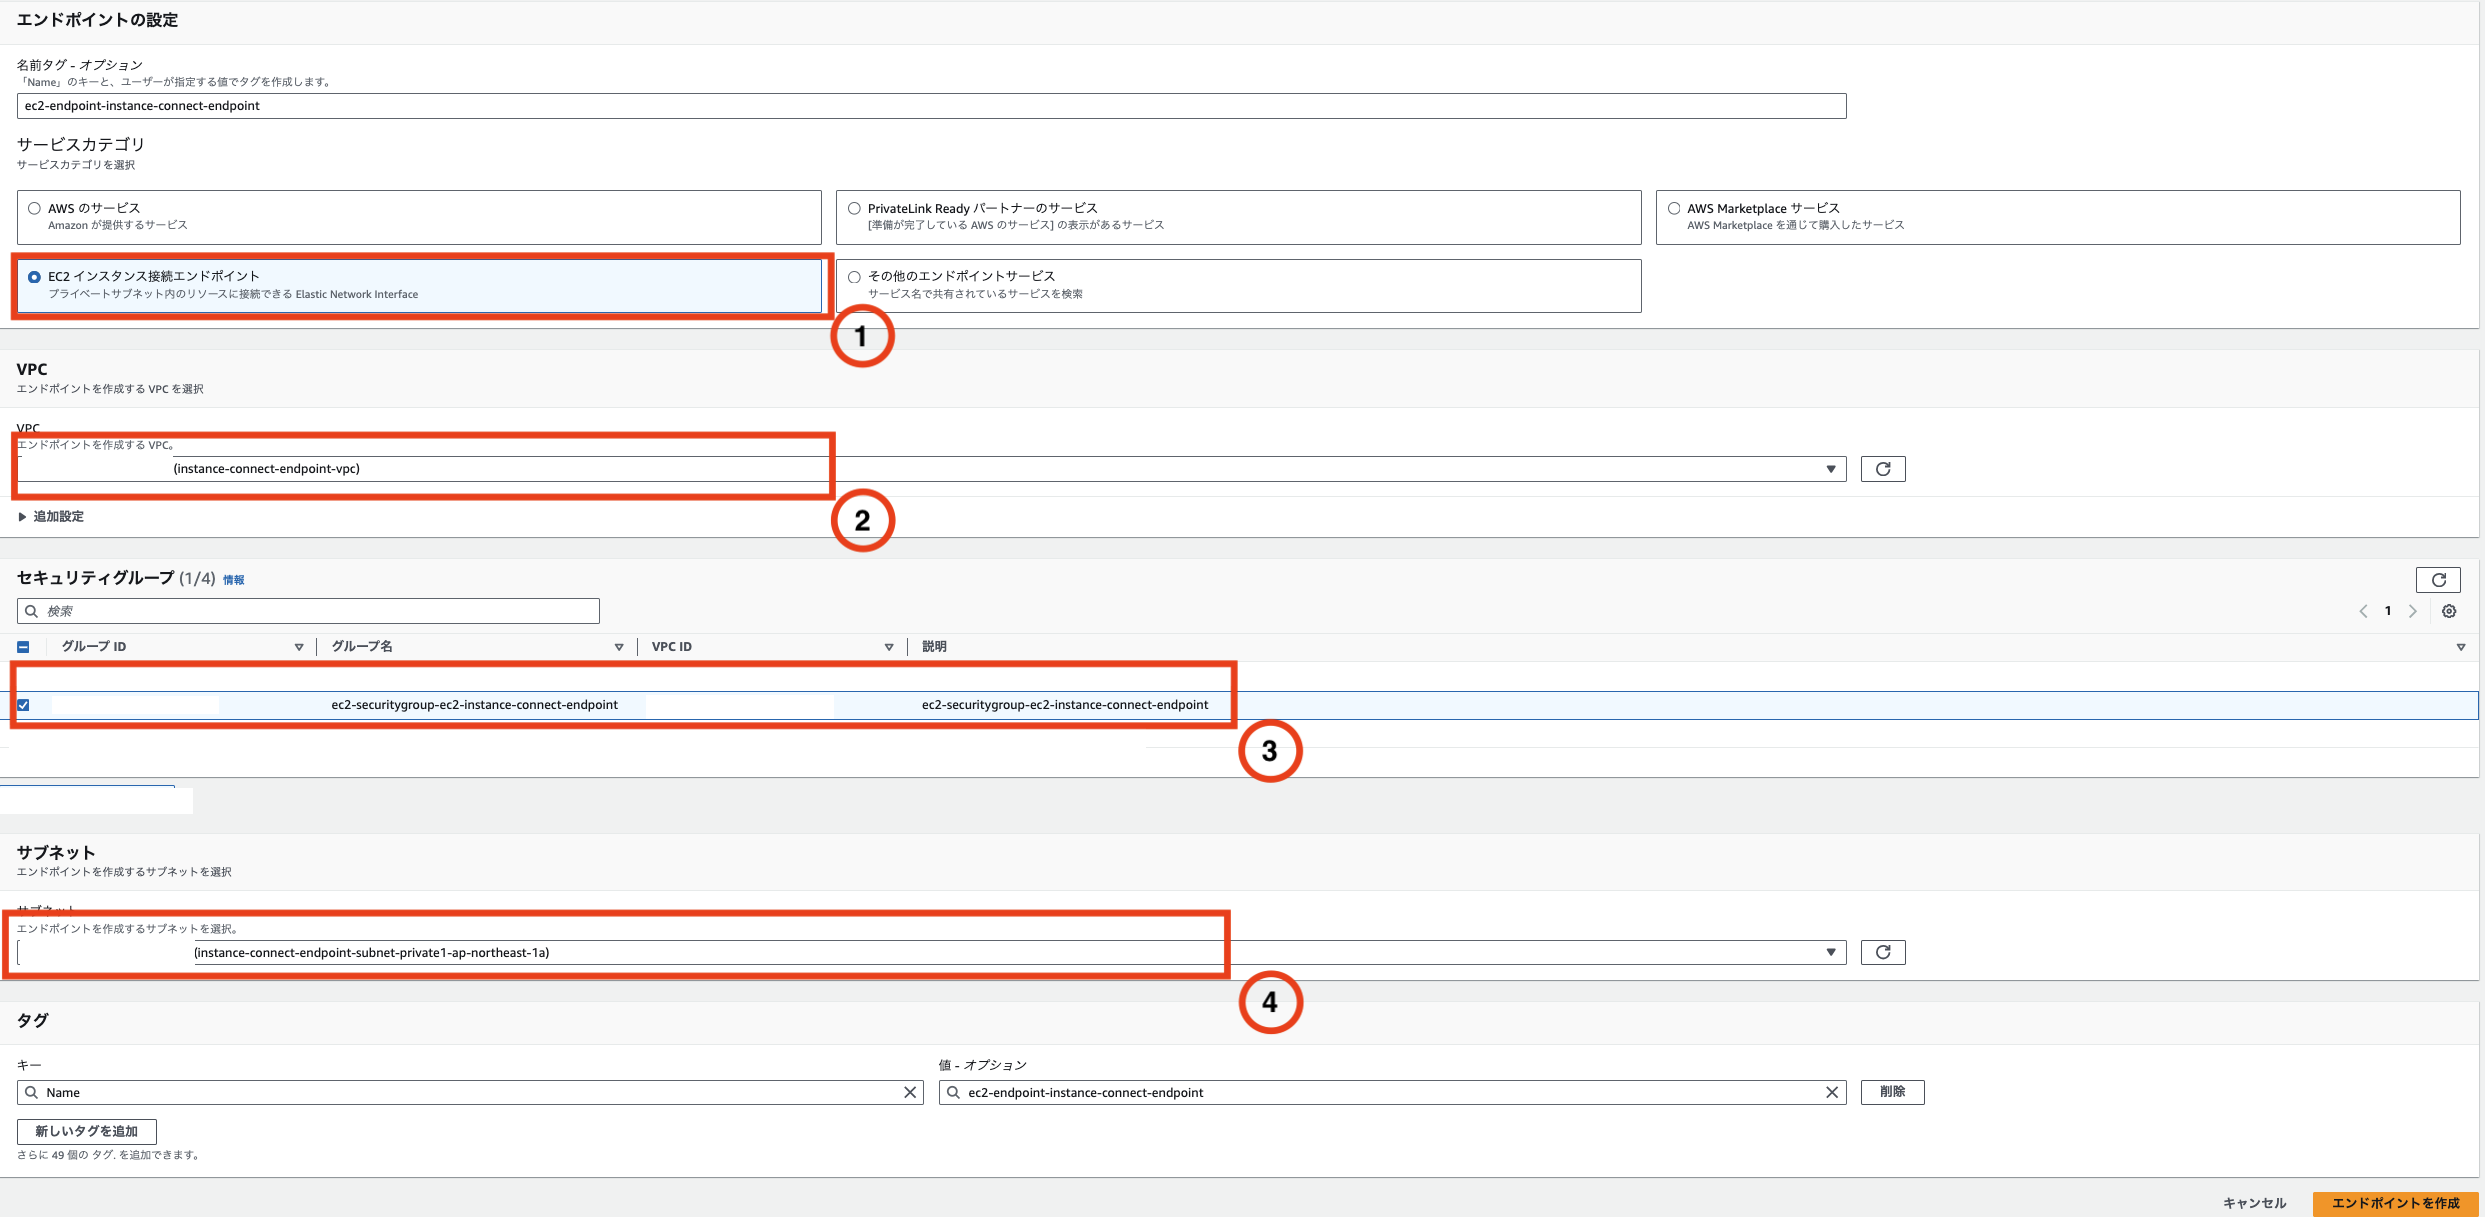The image size is (2485, 1217).
Task: Clear the ec2-endpoint tag value field
Action: (1832, 1092)
